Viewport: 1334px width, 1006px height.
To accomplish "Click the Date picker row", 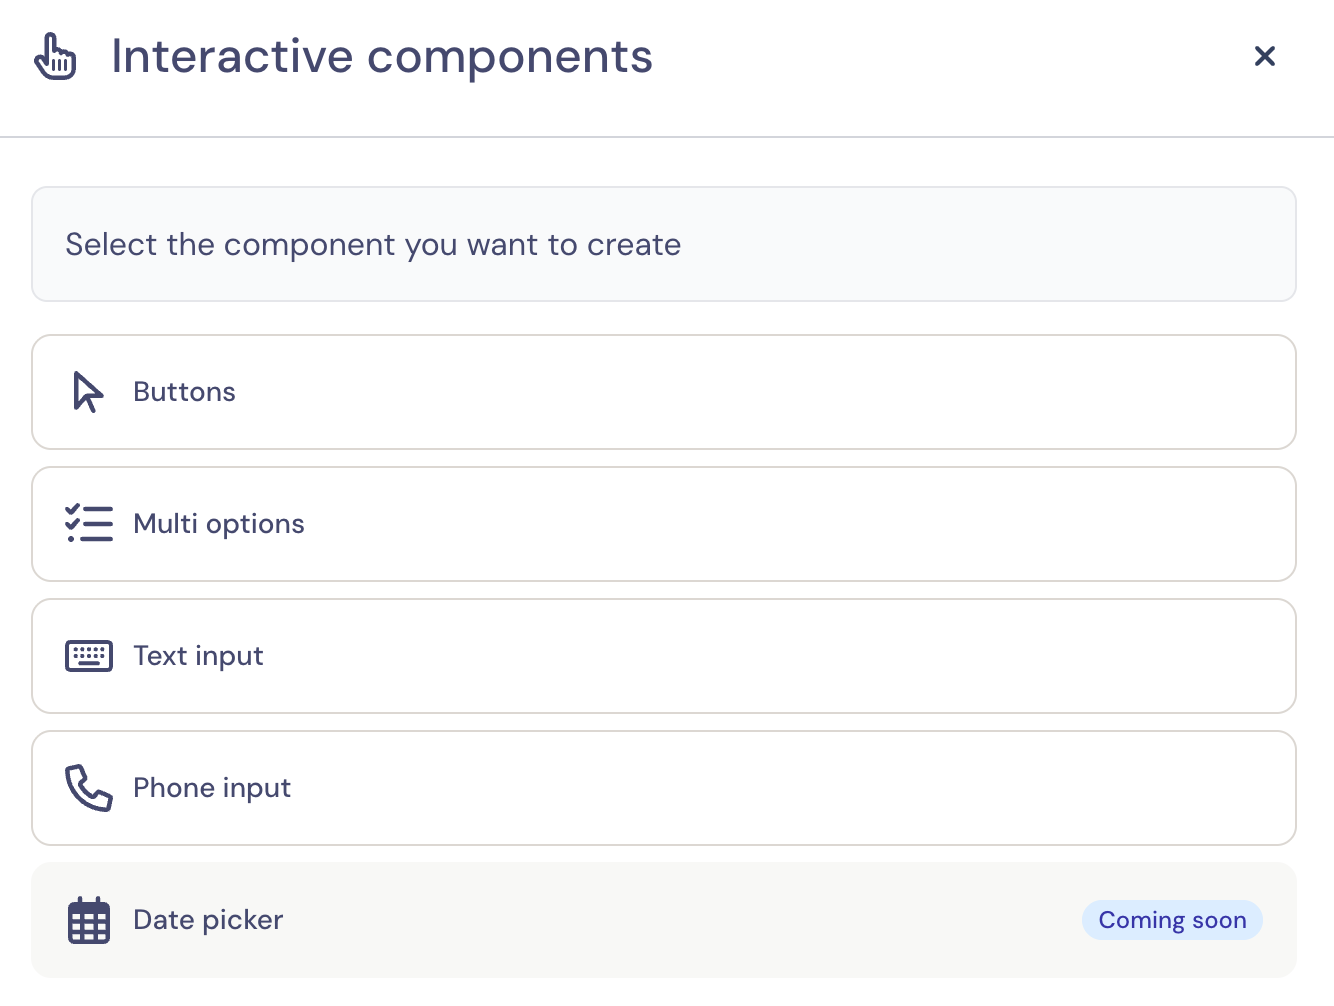I will pyautogui.click(x=664, y=920).
